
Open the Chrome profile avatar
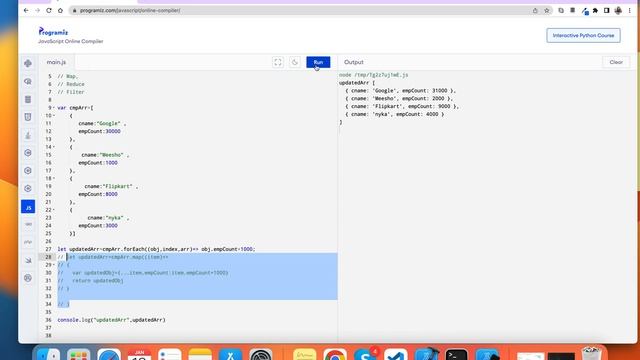(618, 11)
